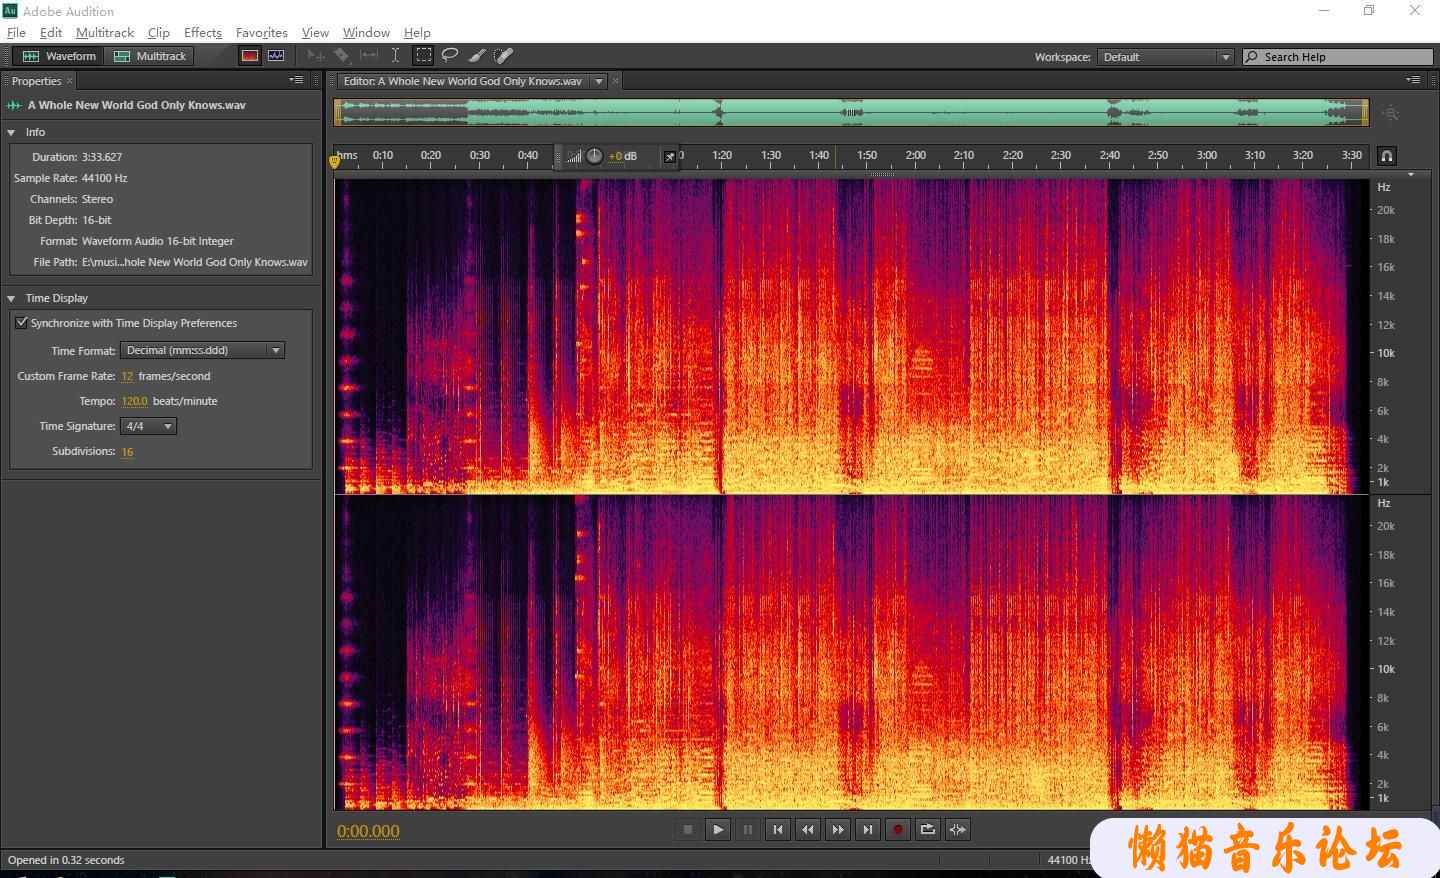Open the Editor file selector dropdown
Image resolution: width=1440 pixels, height=878 pixels.
pyautogui.click(x=599, y=81)
